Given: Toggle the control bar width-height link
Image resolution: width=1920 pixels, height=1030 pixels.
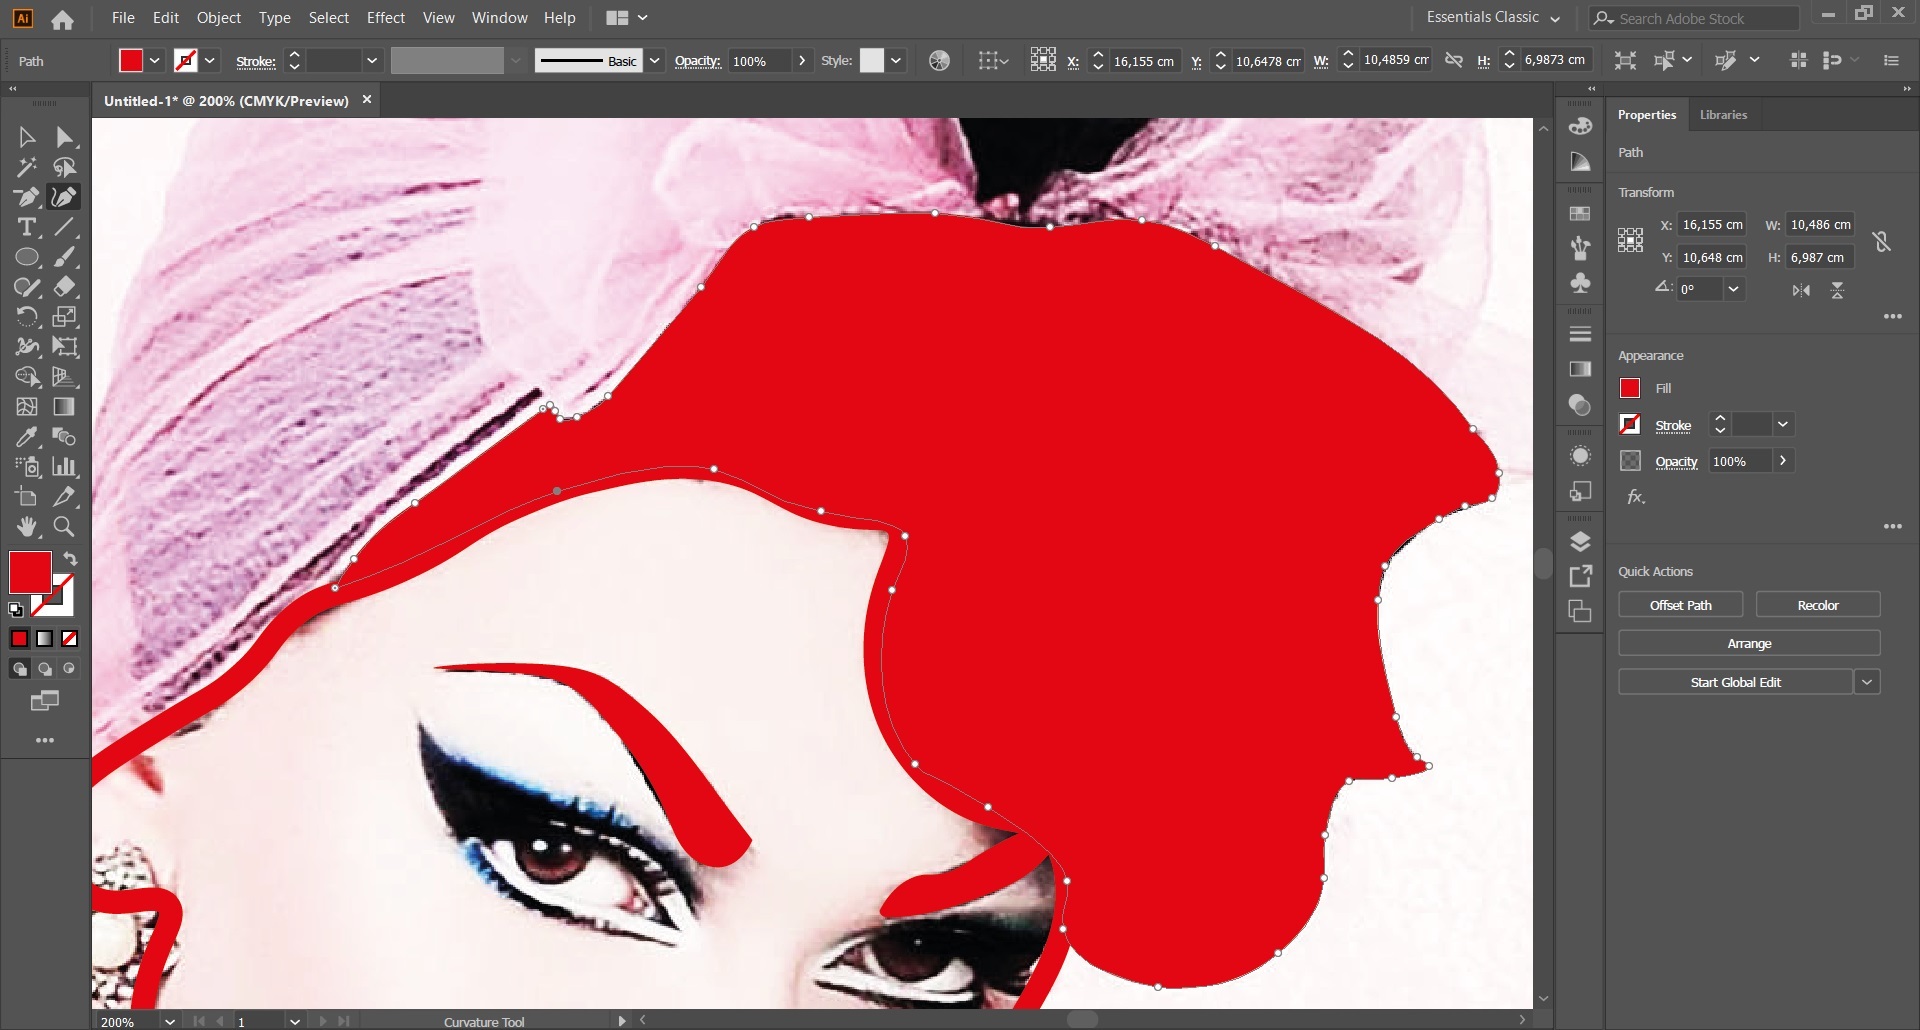Looking at the screenshot, I should click(1455, 60).
